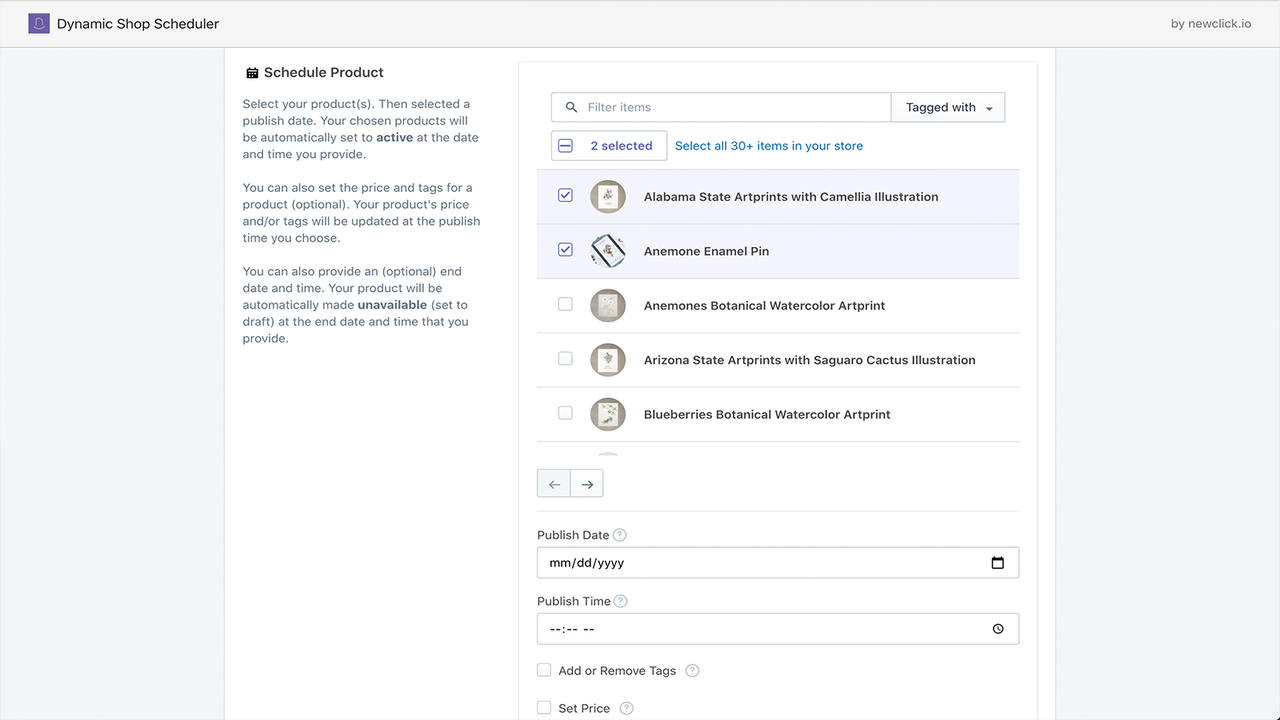Go to the next page of products

587,484
